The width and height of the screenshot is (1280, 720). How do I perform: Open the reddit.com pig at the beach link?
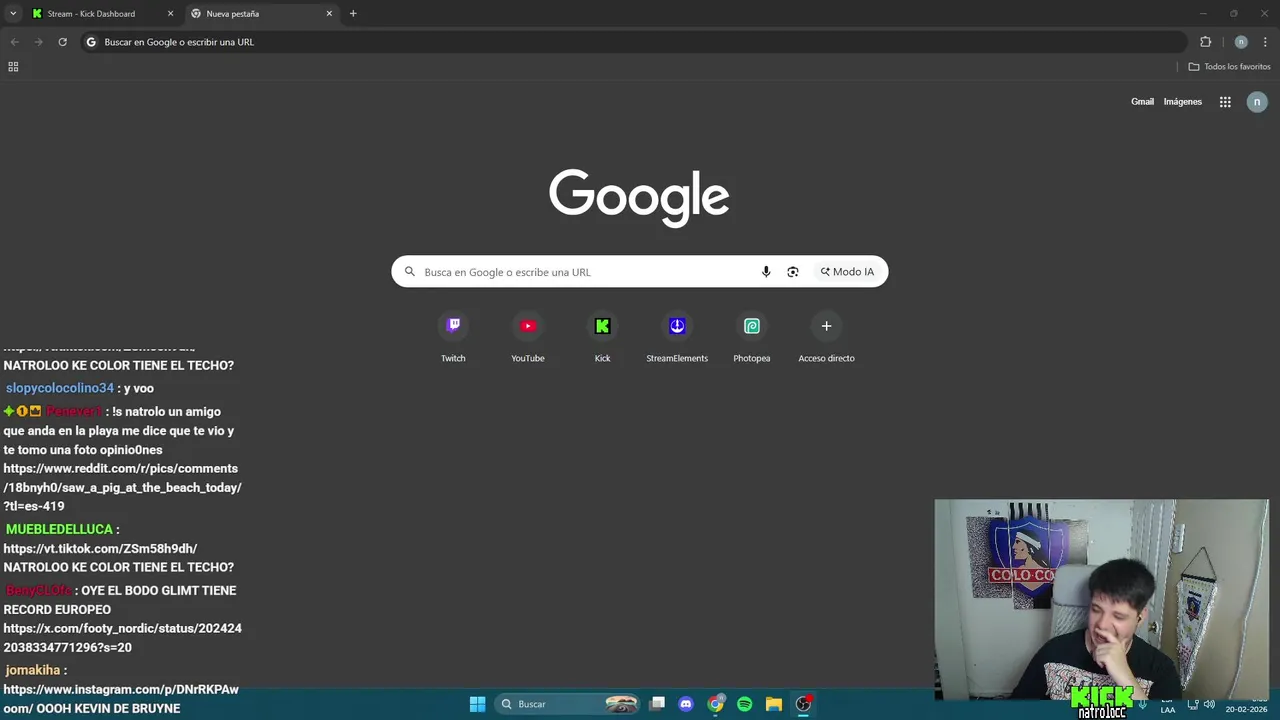coord(122,487)
